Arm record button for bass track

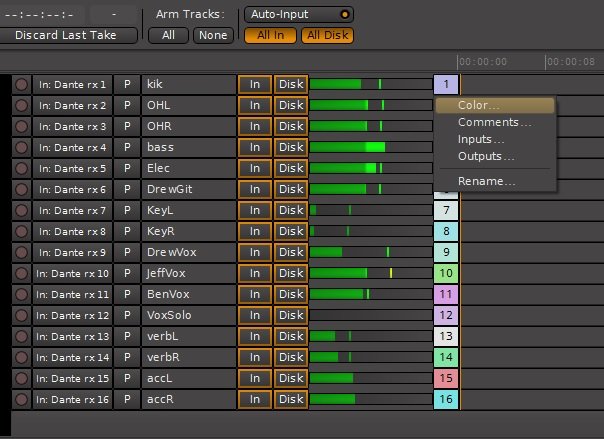[21, 147]
